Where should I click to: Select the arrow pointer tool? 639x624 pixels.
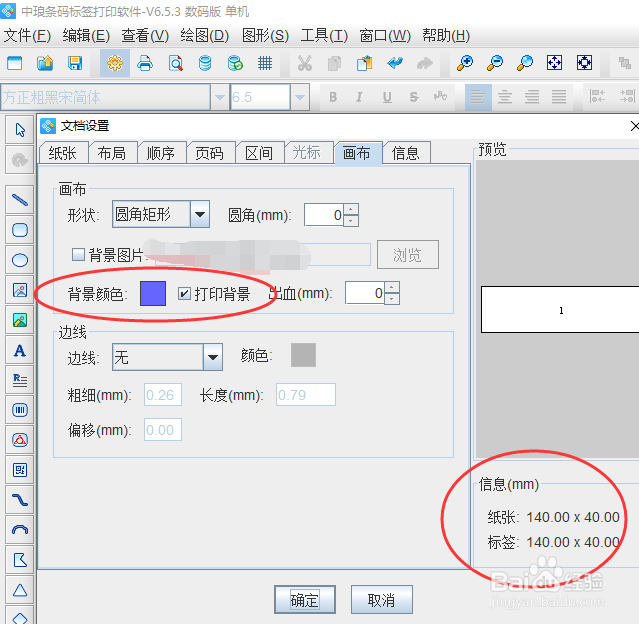pyautogui.click(x=20, y=130)
